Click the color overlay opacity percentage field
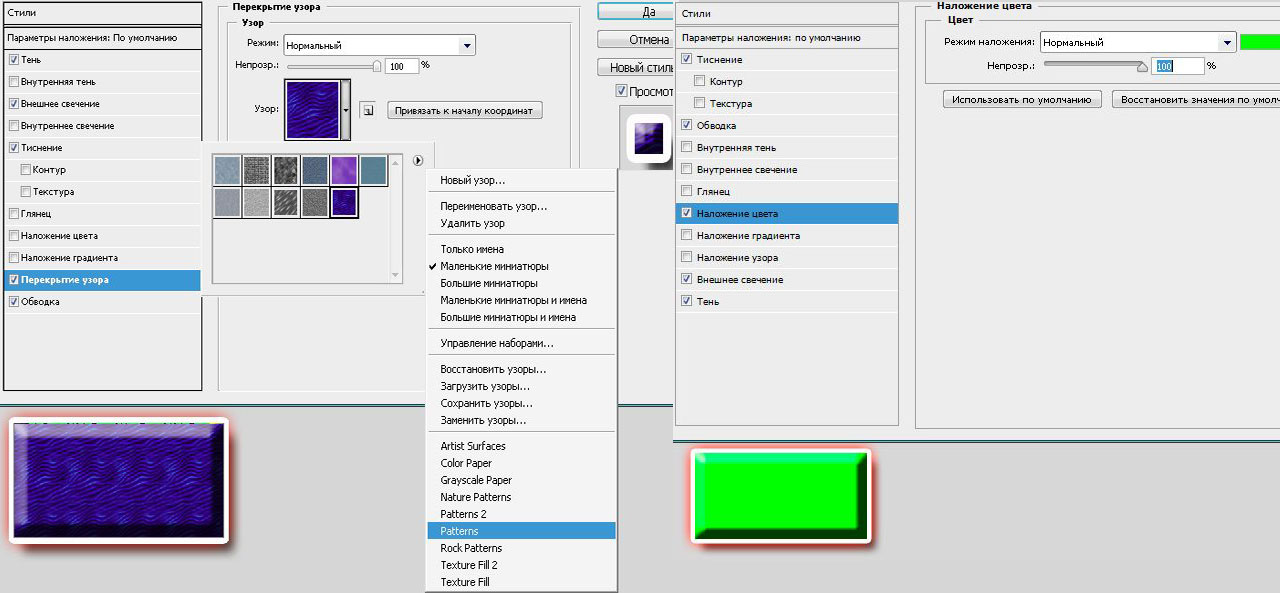This screenshot has width=1280, height=593. pos(1176,66)
